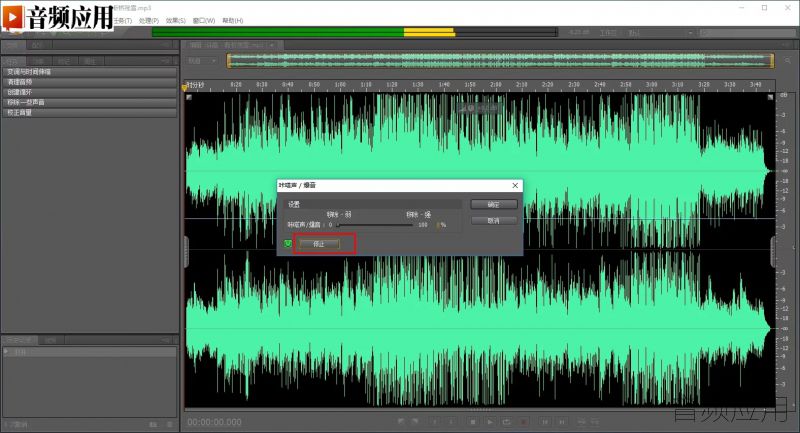Click the right panel collapse grip

(x=773, y=252)
